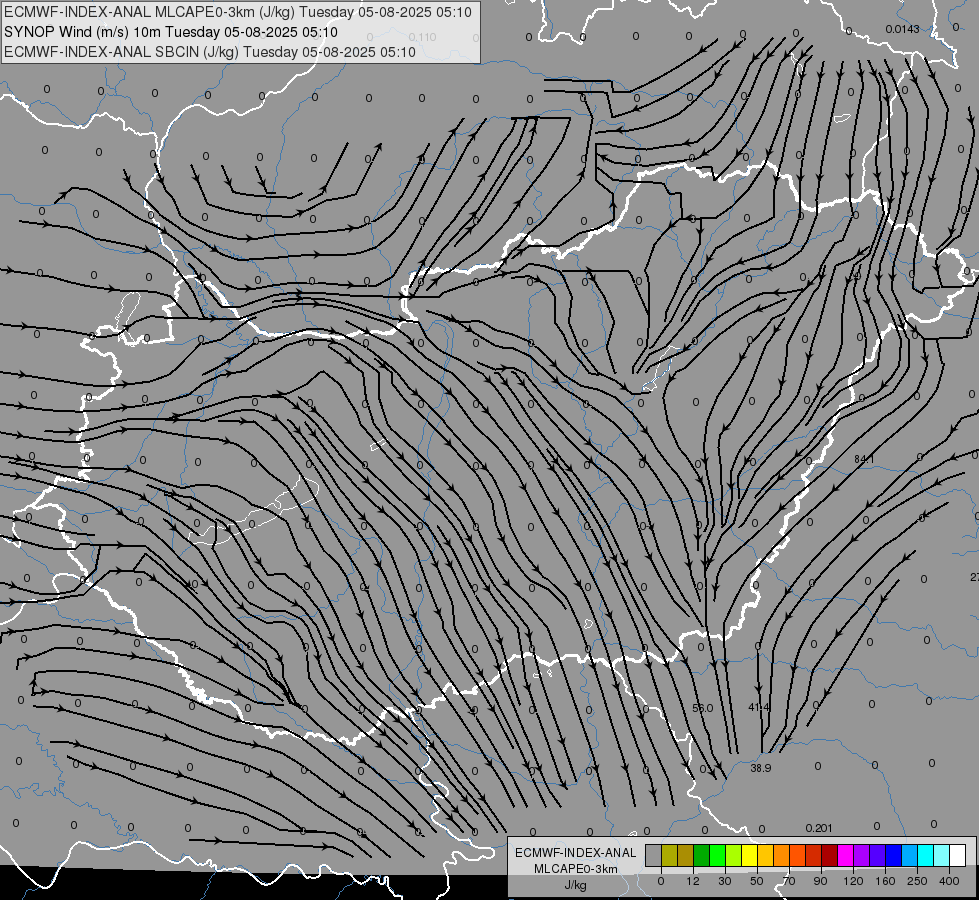Click the SBCIN title line in header

pyautogui.click(x=210, y=52)
